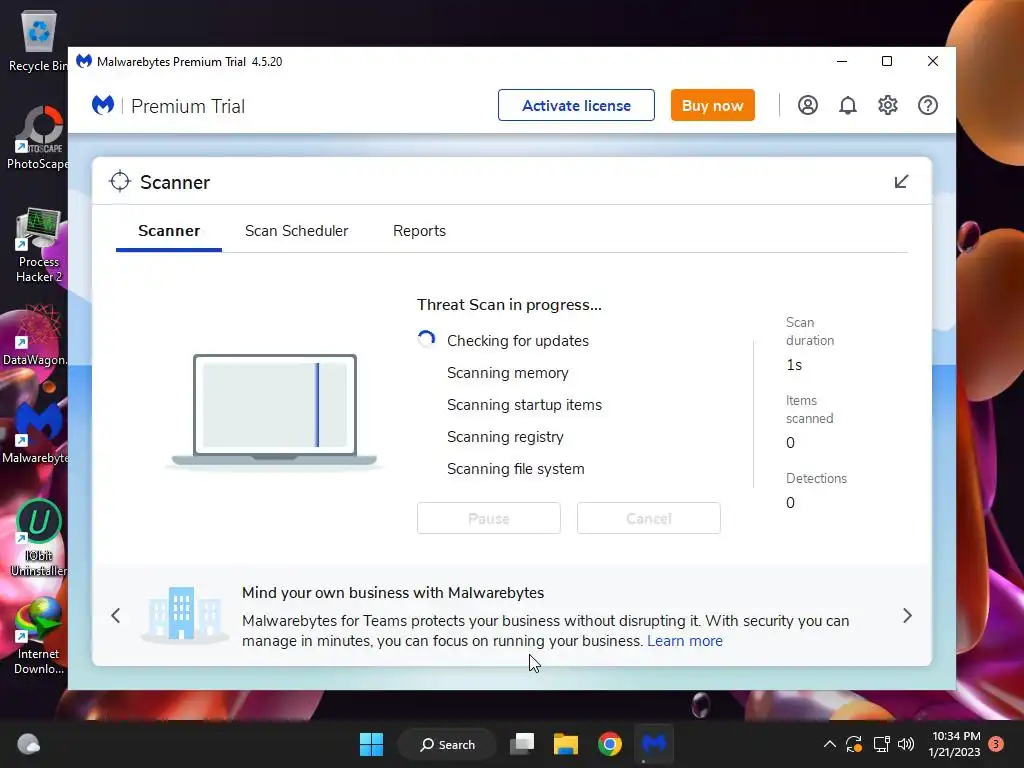
Task: Click the laptop scan illustration
Action: point(274,410)
